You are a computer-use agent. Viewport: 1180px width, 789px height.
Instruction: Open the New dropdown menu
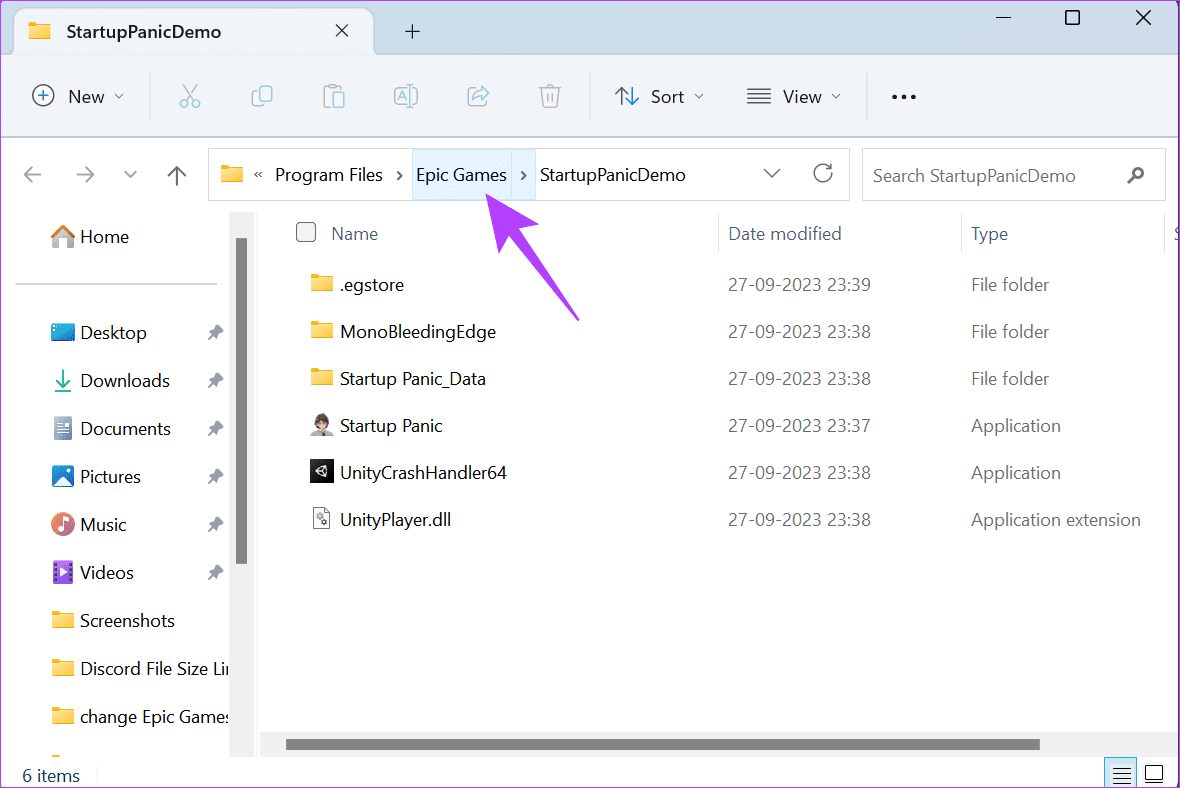click(78, 96)
